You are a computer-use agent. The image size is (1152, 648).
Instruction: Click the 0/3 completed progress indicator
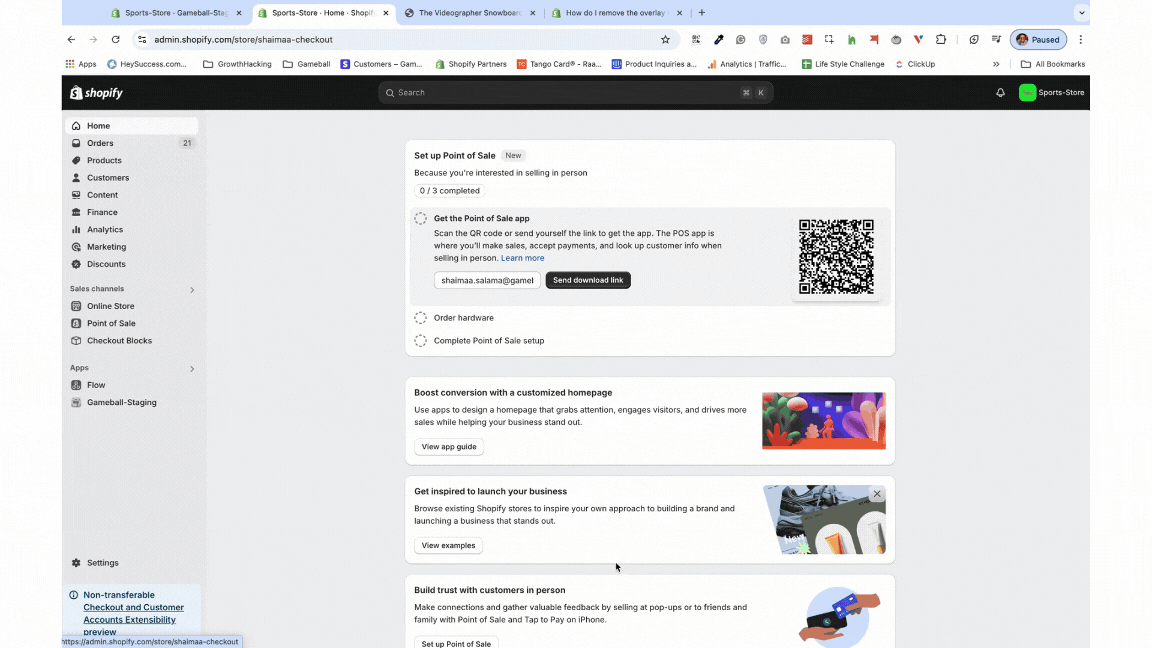(x=450, y=190)
